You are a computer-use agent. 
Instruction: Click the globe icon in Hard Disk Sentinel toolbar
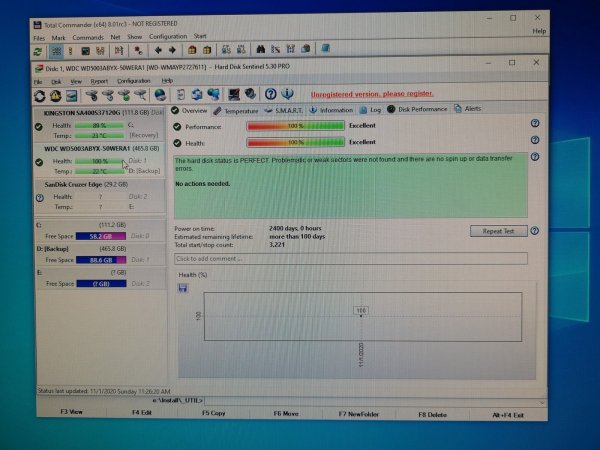click(160, 95)
